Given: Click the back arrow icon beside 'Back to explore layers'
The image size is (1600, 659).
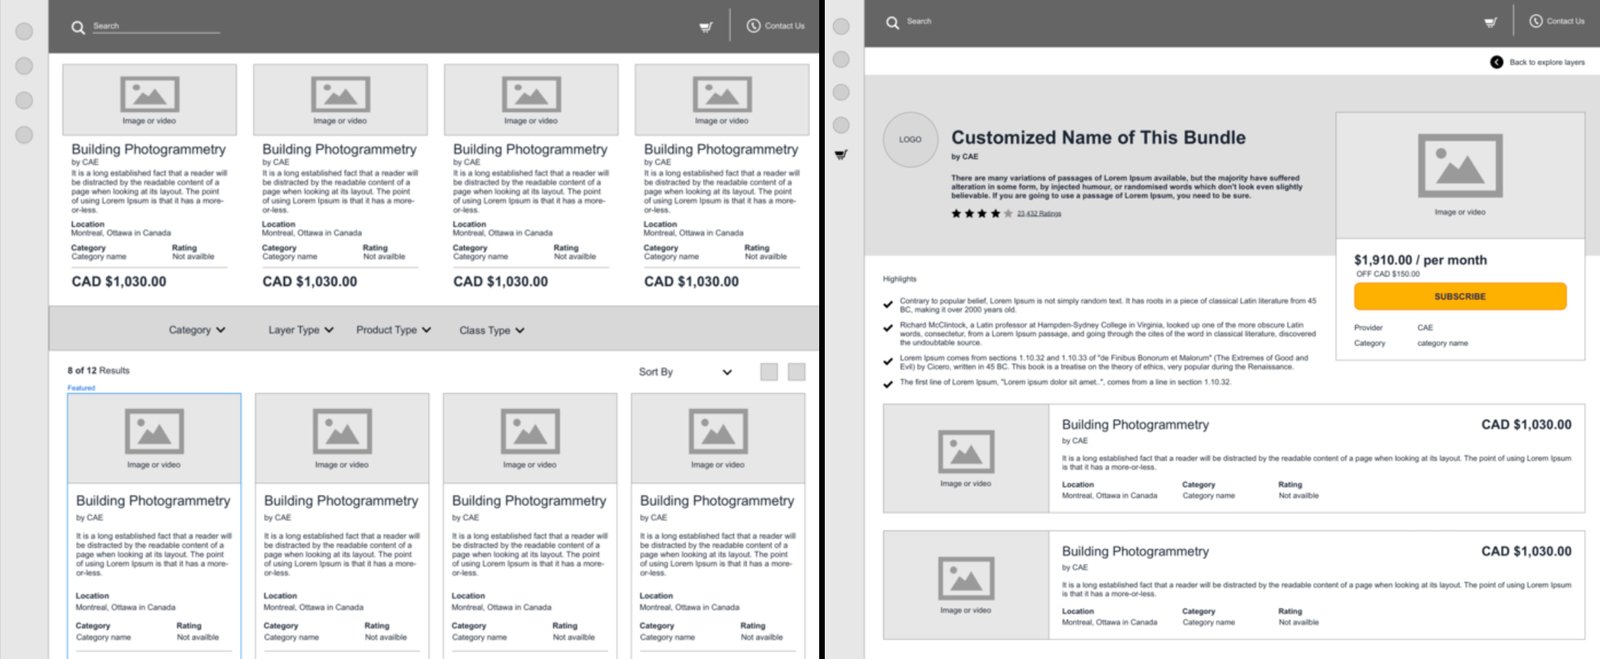Looking at the screenshot, I should pos(1496,62).
